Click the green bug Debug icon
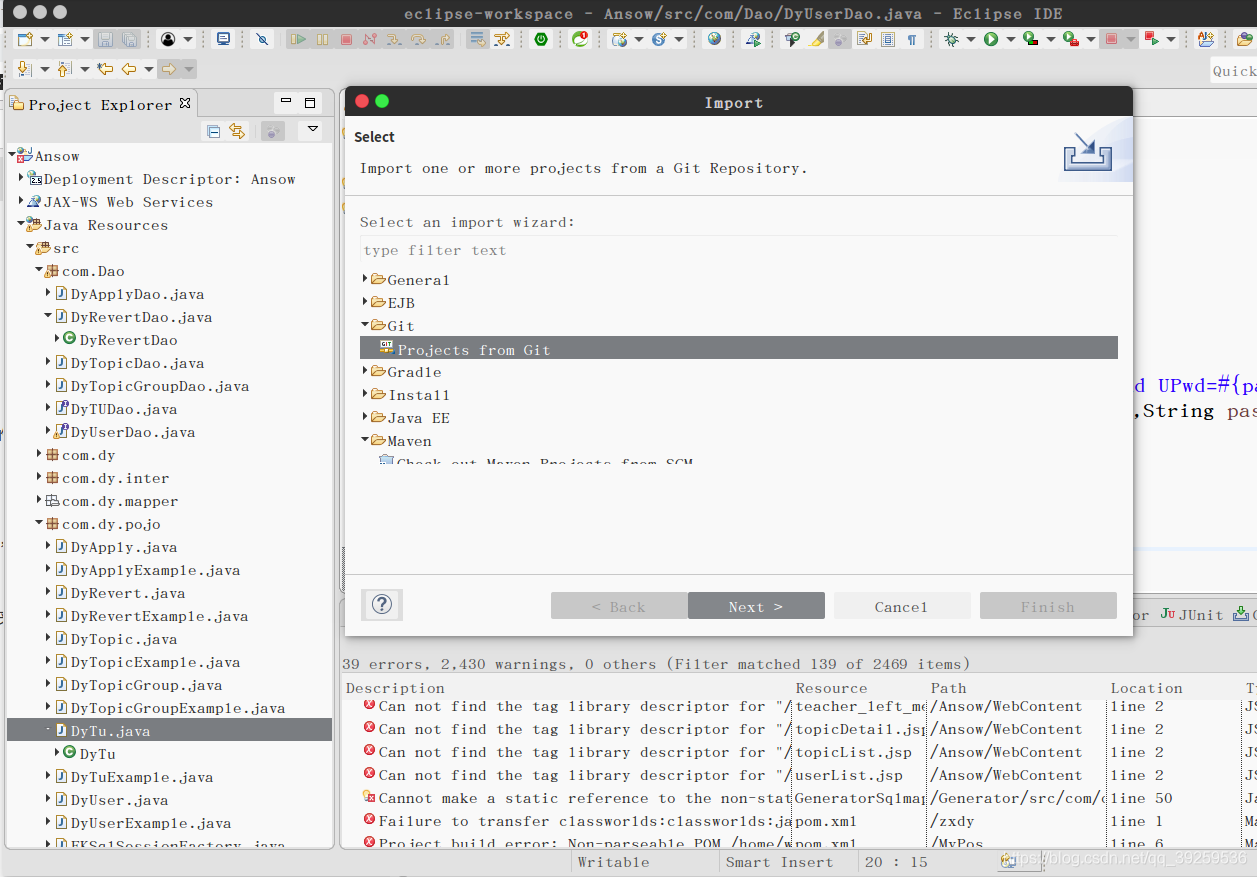 click(x=951, y=39)
